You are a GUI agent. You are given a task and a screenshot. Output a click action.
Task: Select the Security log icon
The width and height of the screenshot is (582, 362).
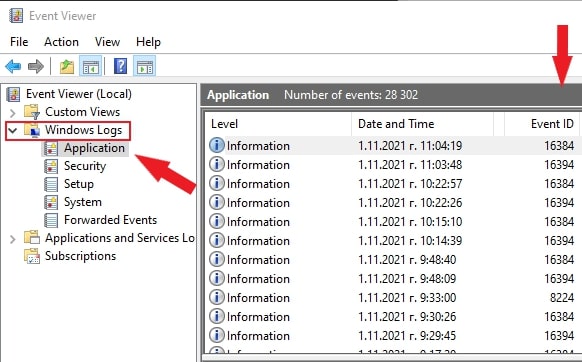pyautogui.click(x=51, y=166)
